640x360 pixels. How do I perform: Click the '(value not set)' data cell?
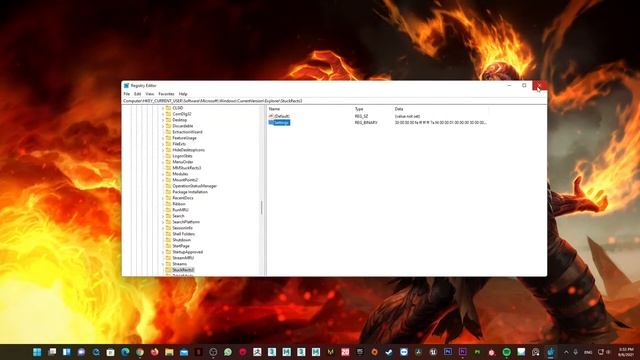tap(407, 116)
